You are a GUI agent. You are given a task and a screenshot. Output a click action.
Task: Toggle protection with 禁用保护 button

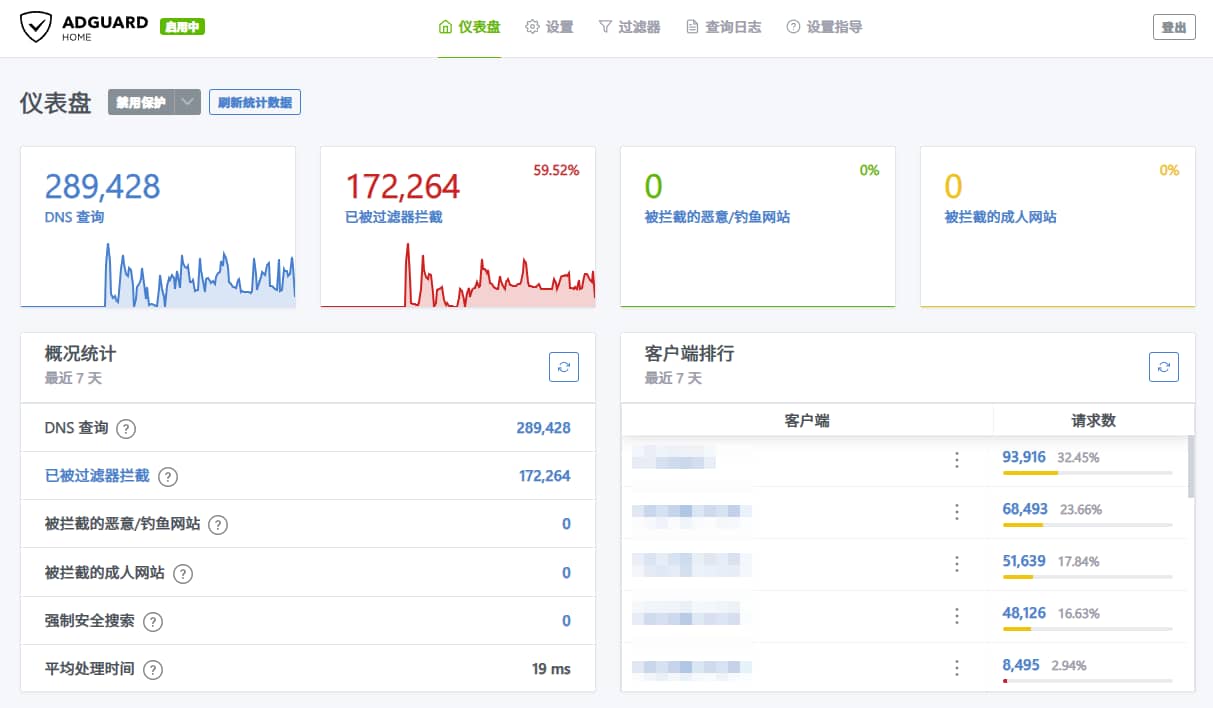point(141,102)
